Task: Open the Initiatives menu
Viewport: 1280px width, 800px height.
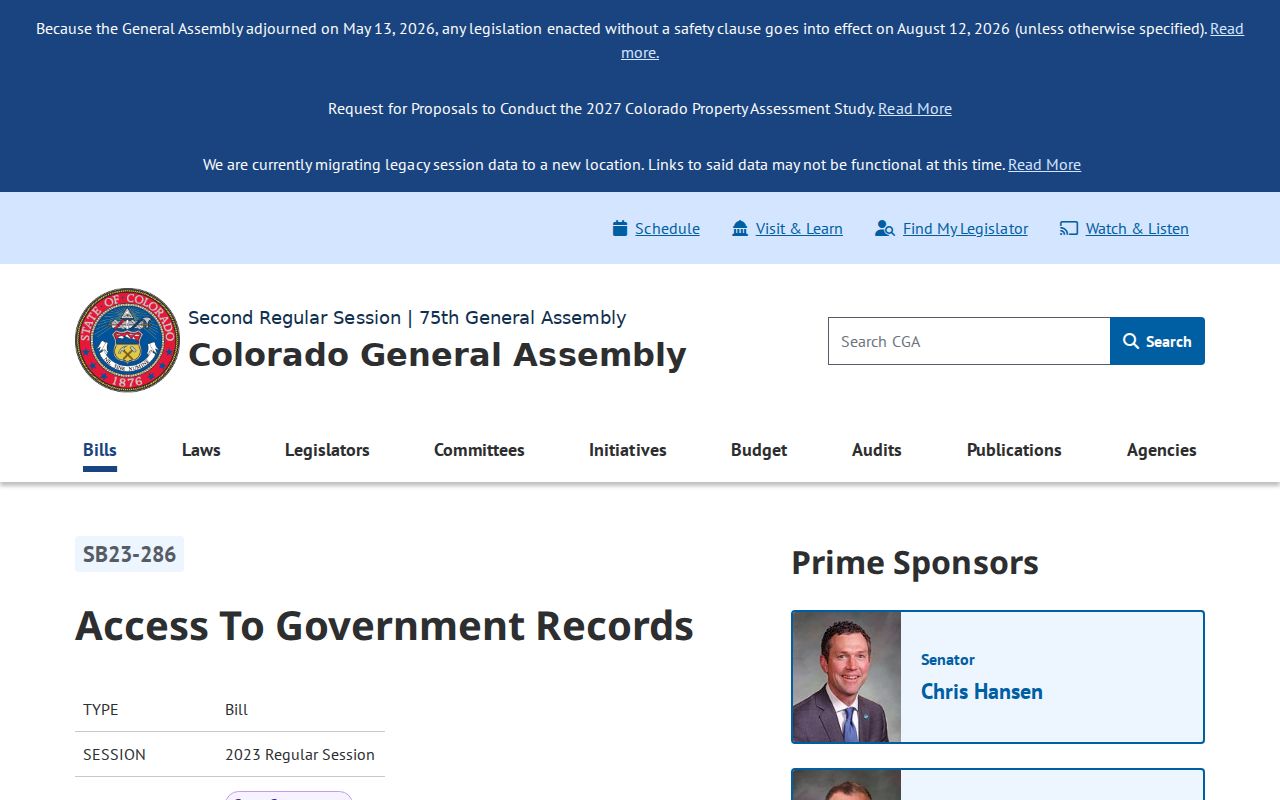Action: pos(628,450)
